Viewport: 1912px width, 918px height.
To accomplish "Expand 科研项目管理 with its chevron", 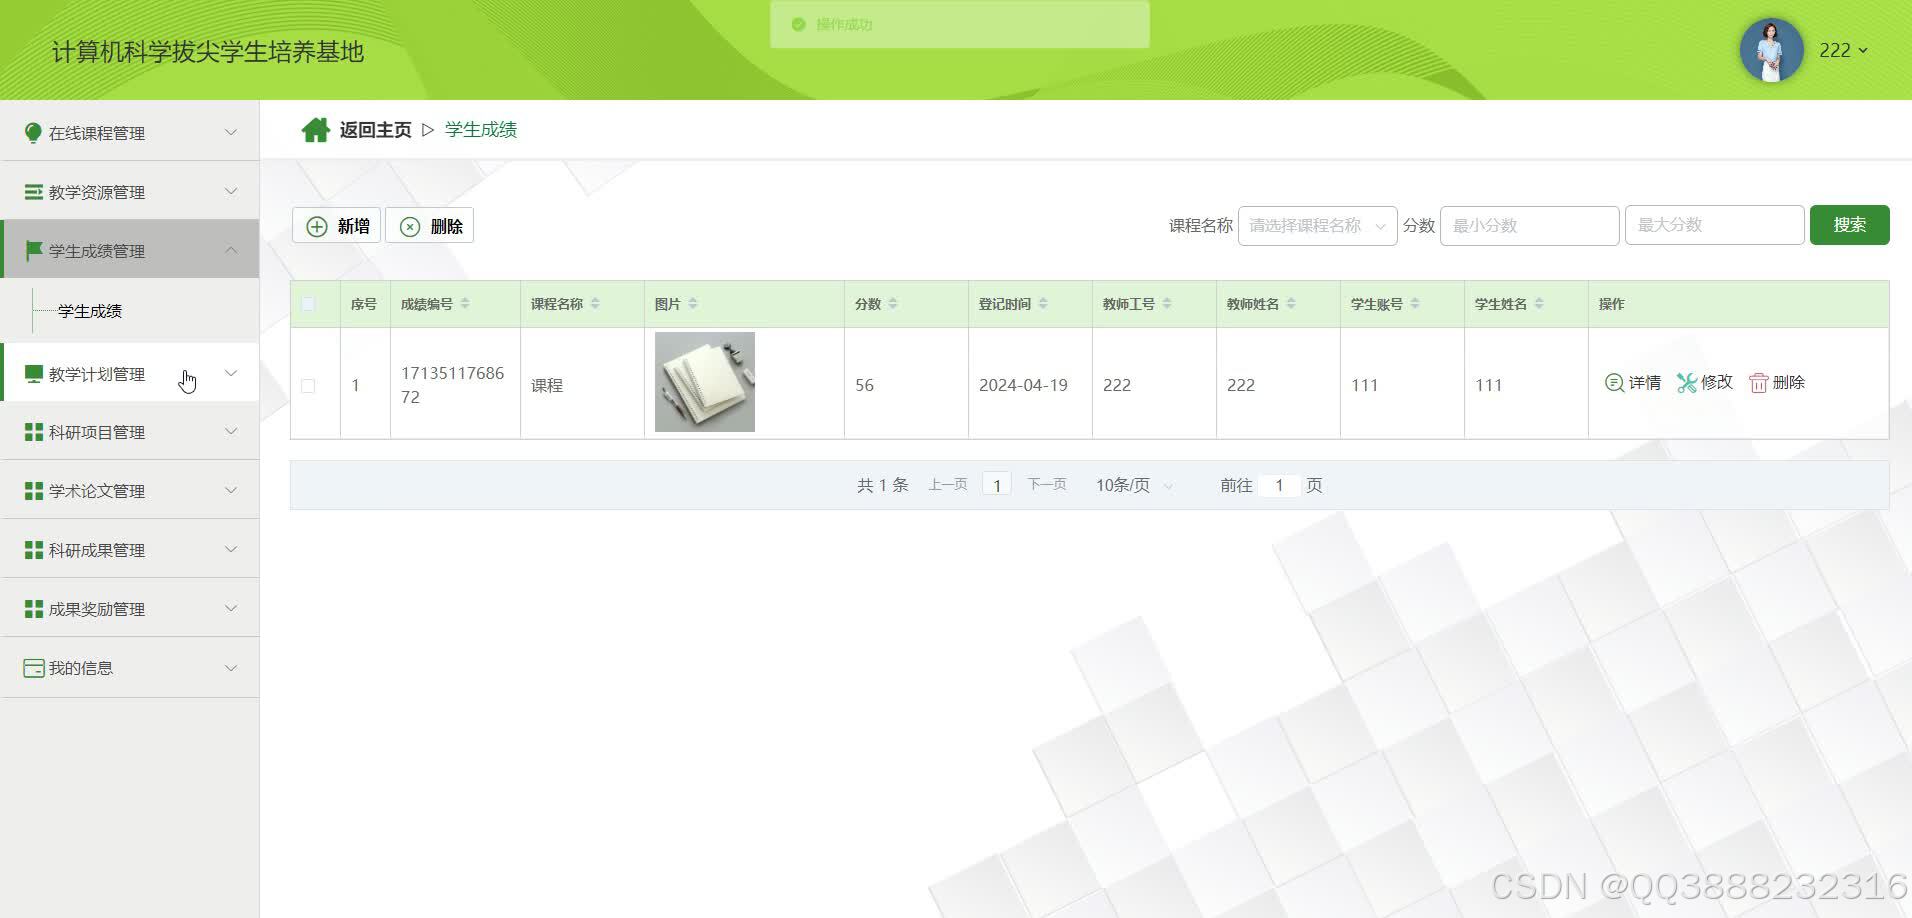I will [x=231, y=432].
